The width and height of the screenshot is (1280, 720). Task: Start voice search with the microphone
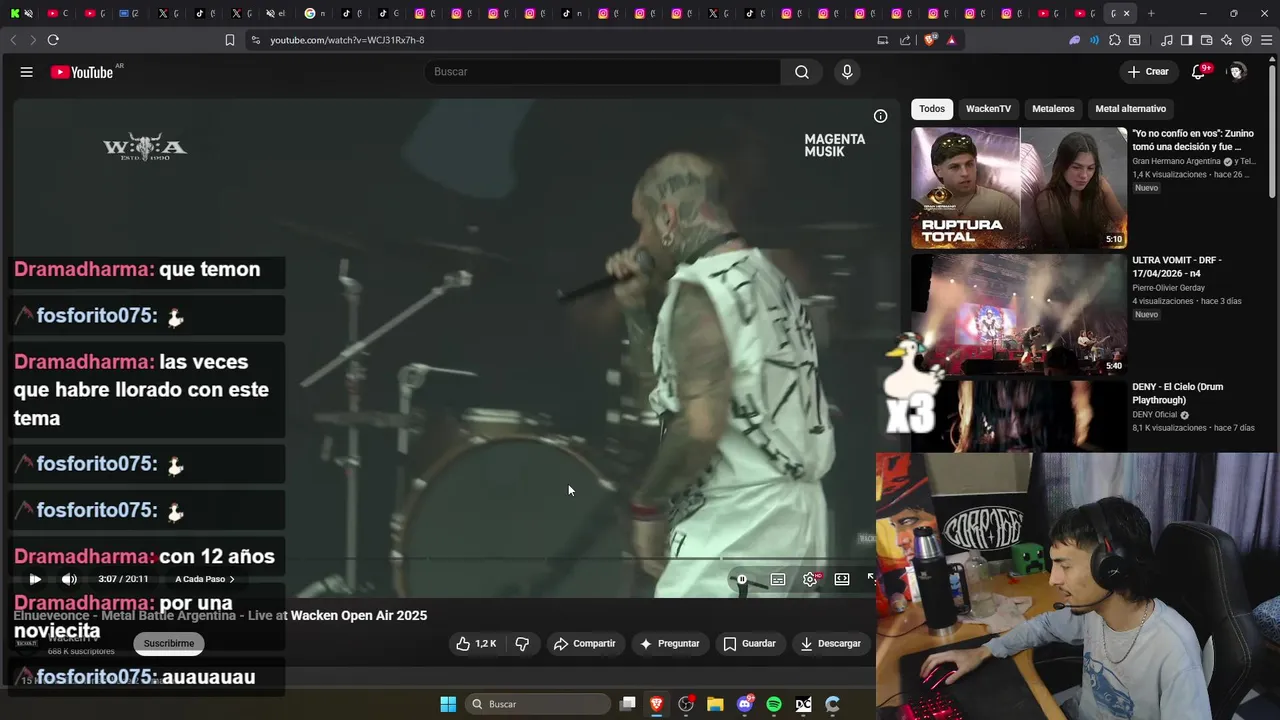tap(847, 72)
